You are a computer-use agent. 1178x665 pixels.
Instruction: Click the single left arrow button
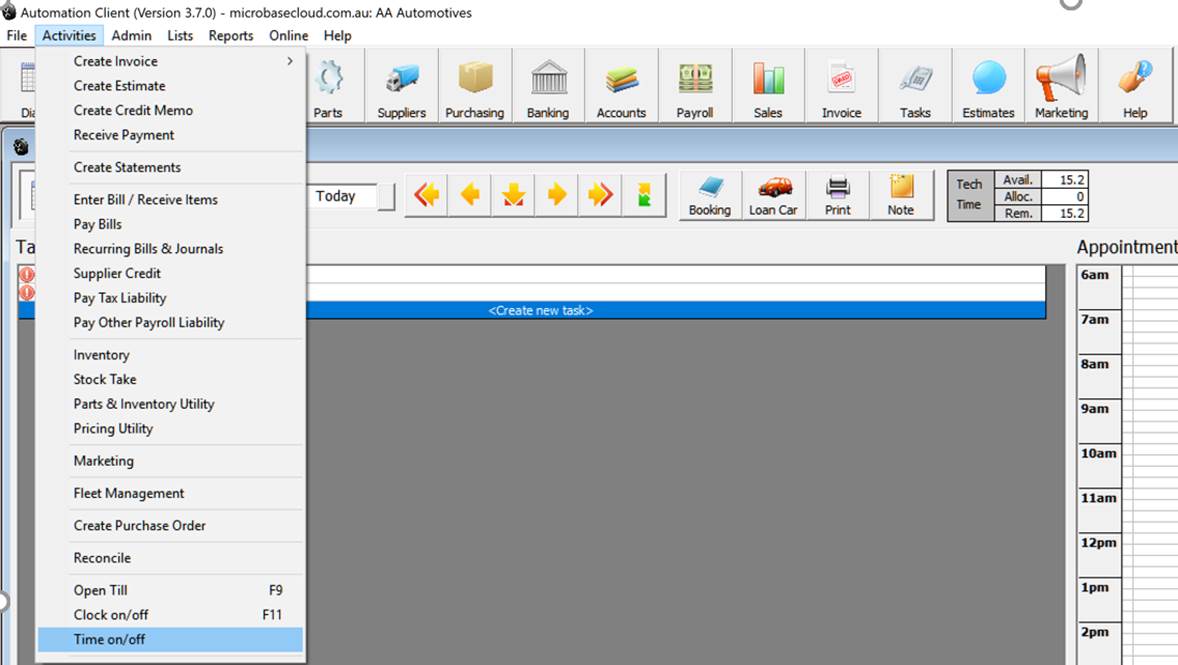470,195
